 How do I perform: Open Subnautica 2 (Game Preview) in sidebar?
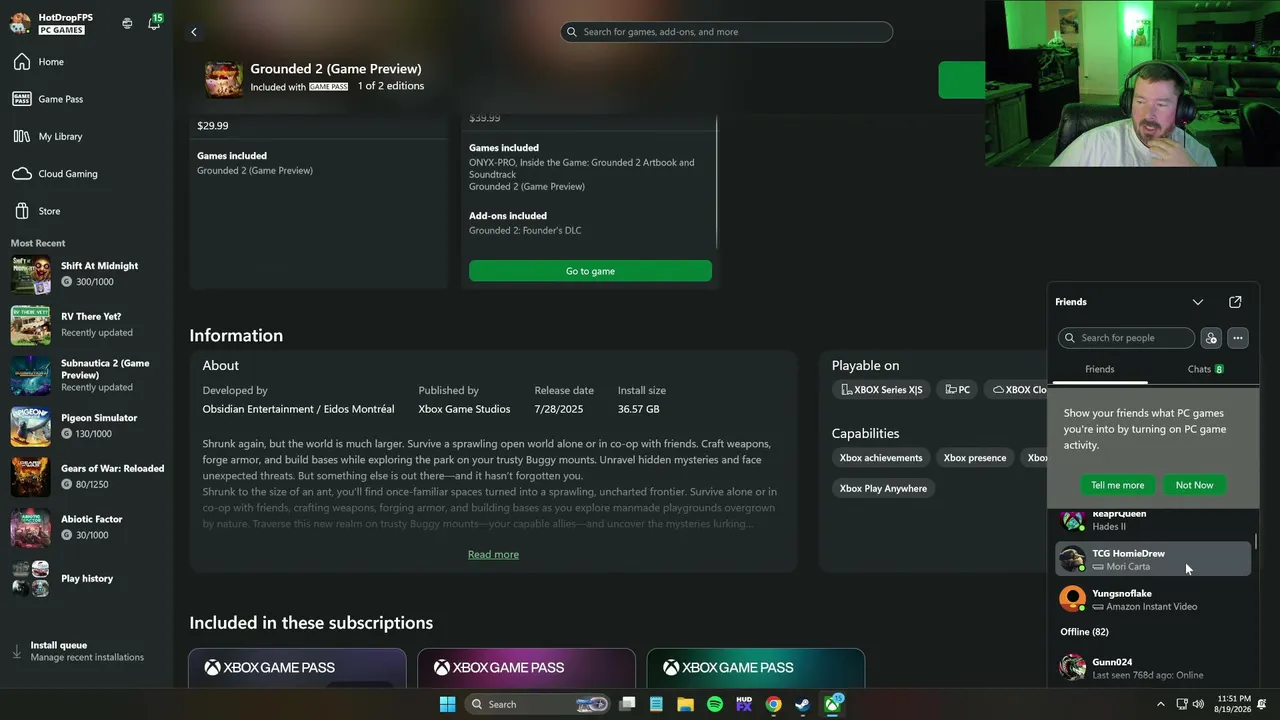tap(87, 375)
